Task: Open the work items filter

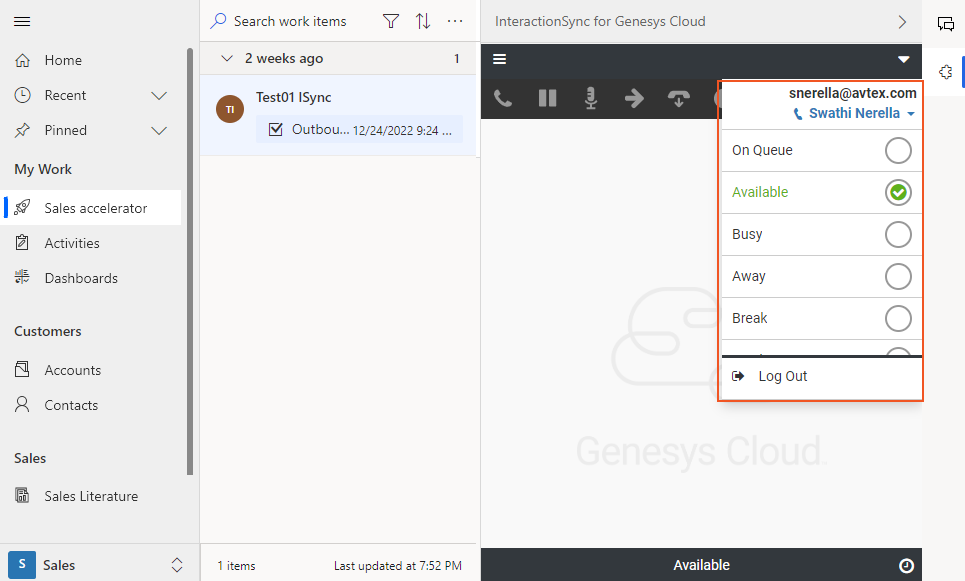Action: (391, 22)
